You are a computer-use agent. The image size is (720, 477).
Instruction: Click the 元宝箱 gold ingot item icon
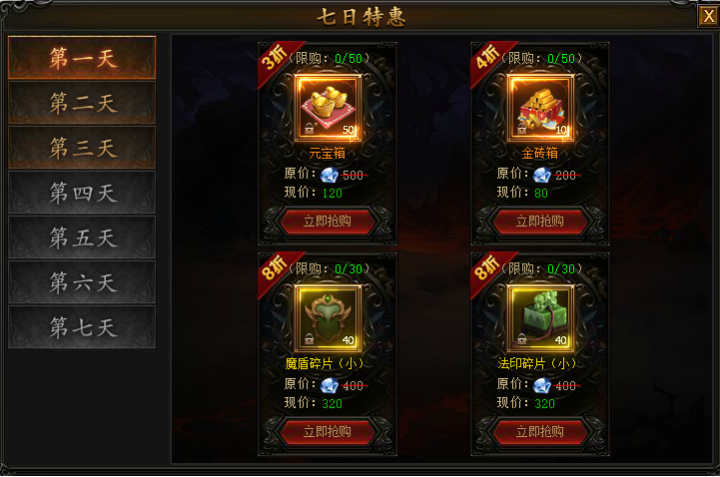pos(328,108)
